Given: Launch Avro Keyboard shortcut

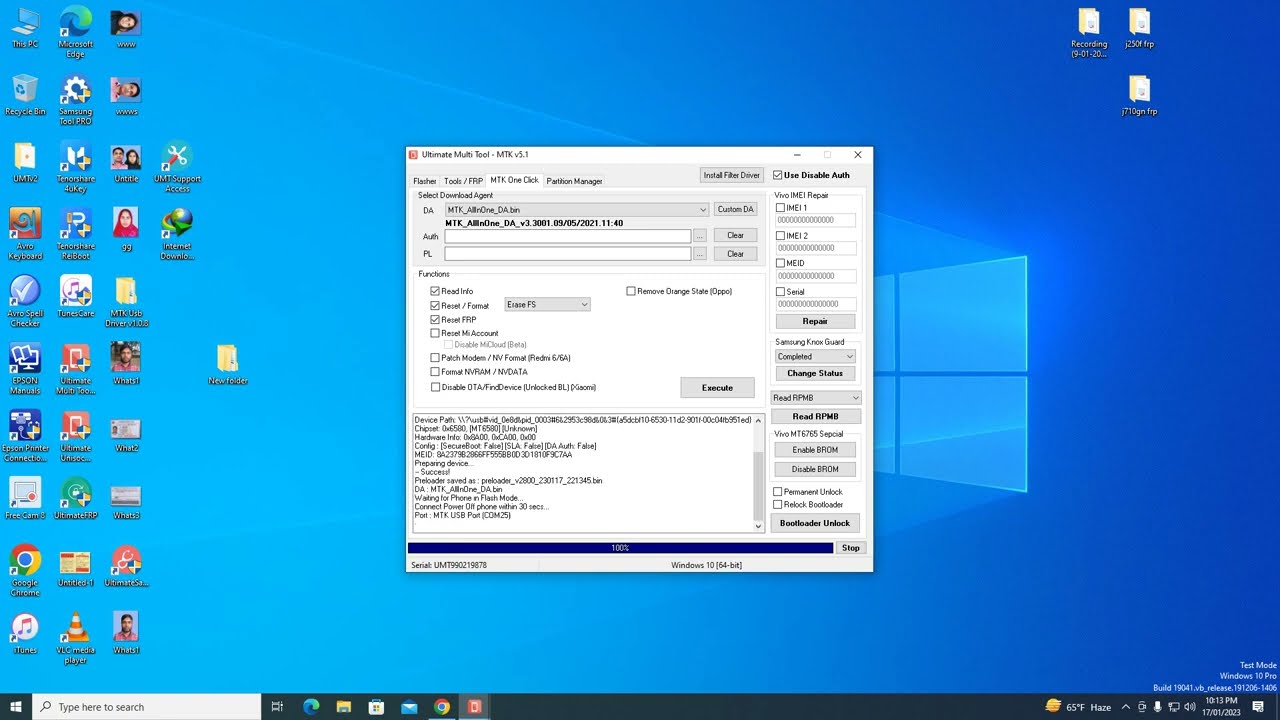Looking at the screenshot, I should tap(25, 234).
